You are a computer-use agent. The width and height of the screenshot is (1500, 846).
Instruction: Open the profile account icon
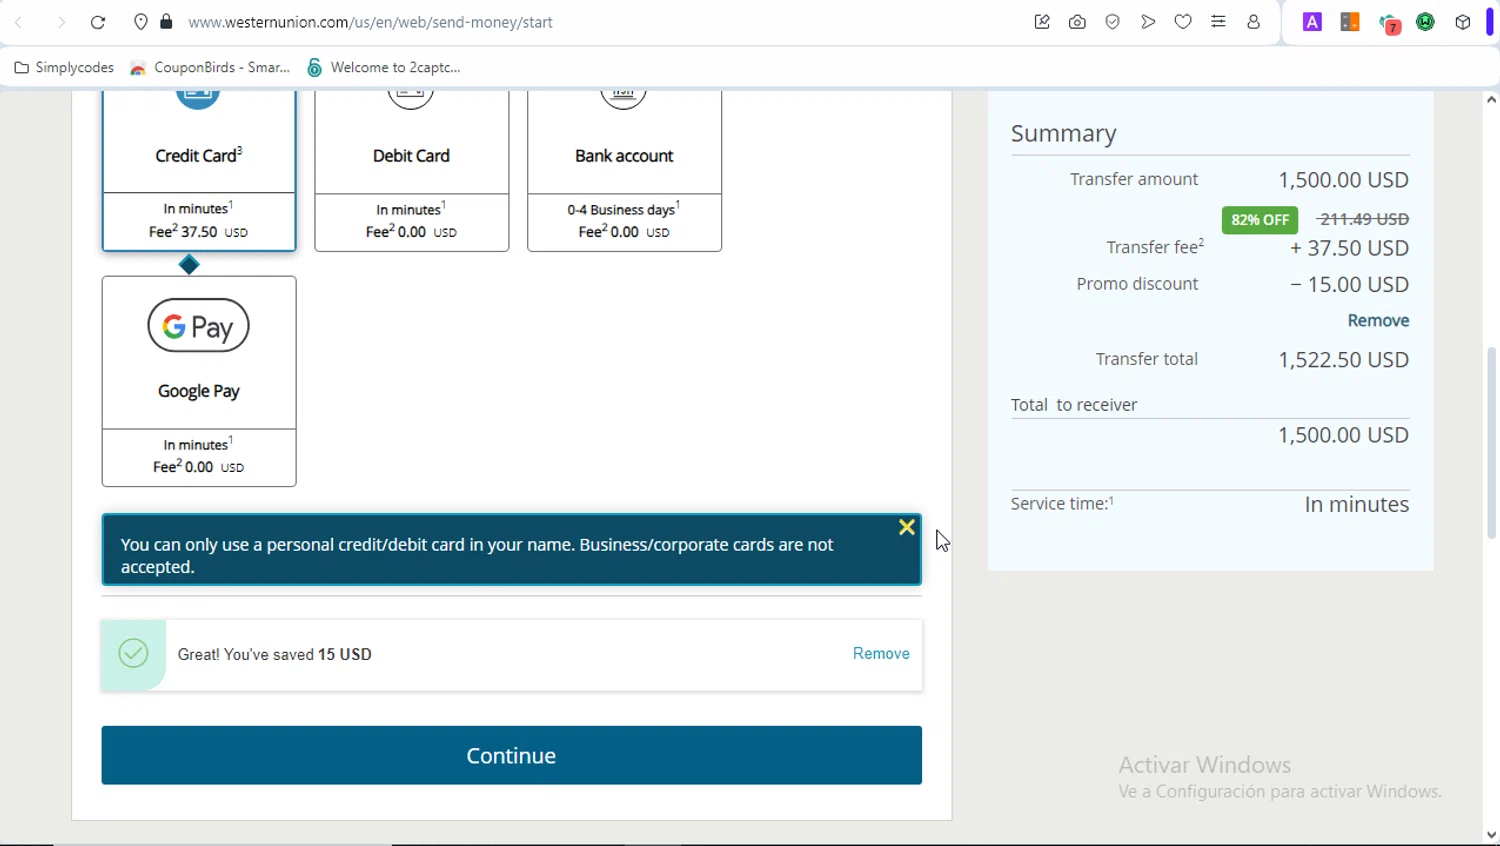coord(1253,22)
